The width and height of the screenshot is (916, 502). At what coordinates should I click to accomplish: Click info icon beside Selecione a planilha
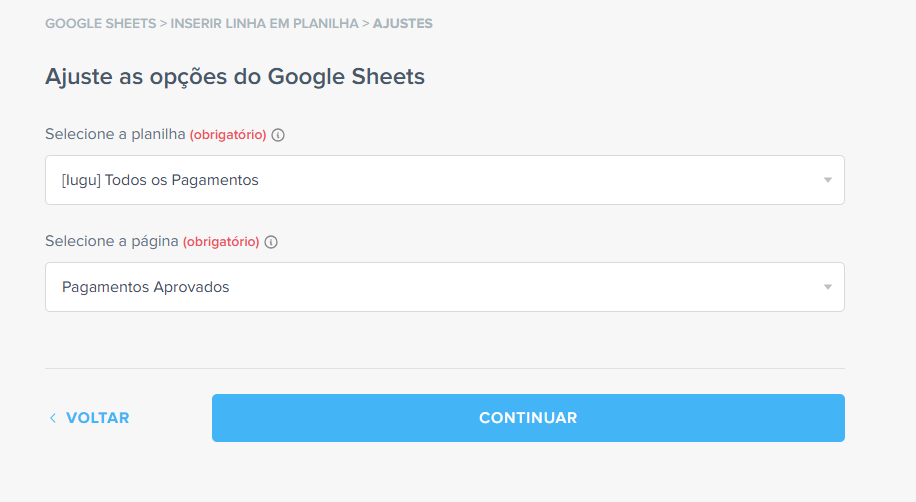278,135
